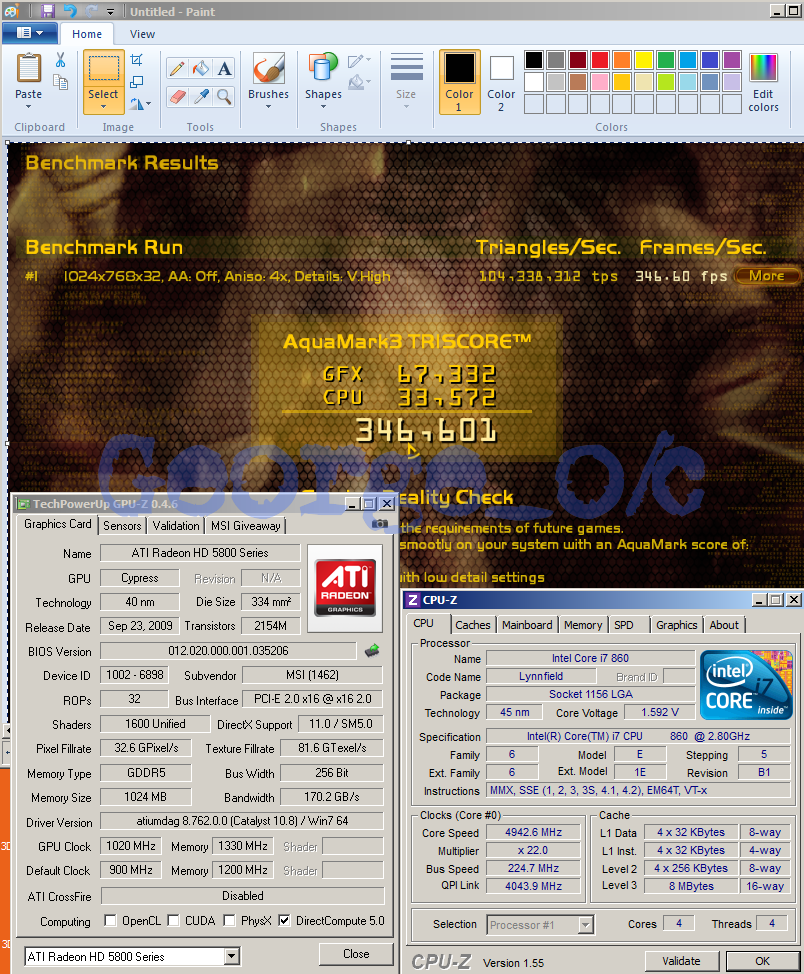Open the Graphics tab in CPU-Z
The image size is (804, 974).
click(x=677, y=625)
